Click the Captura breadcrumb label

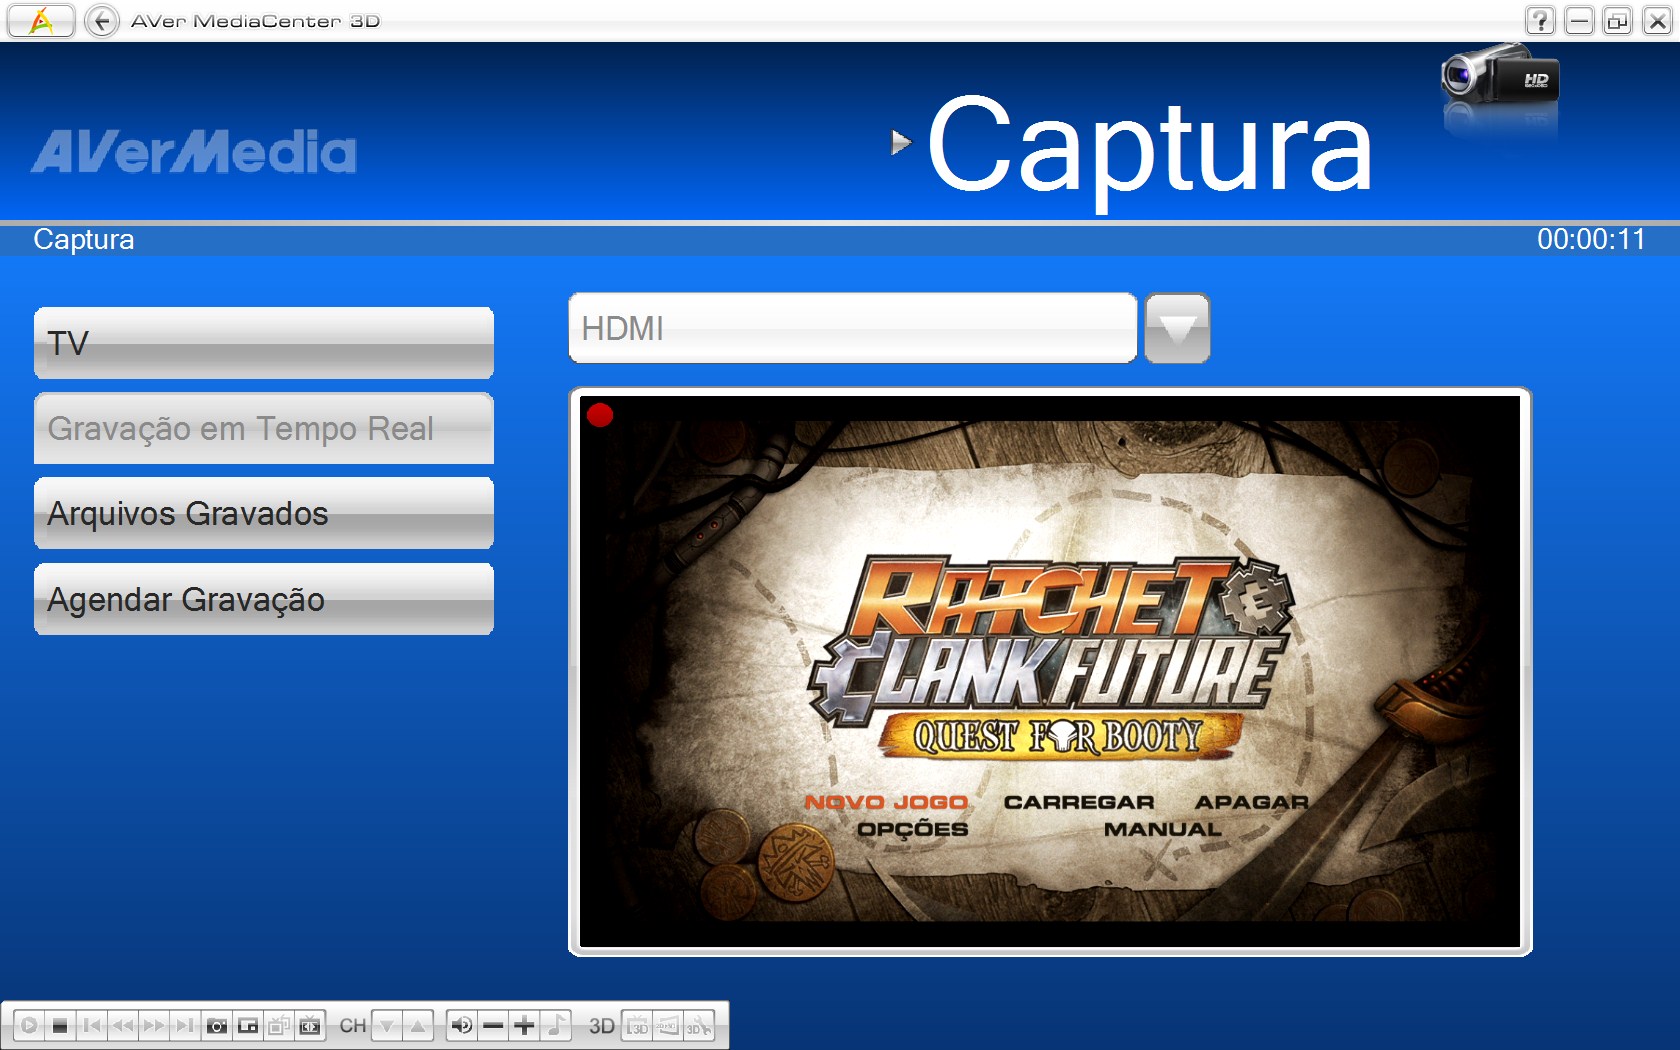[x=84, y=240]
